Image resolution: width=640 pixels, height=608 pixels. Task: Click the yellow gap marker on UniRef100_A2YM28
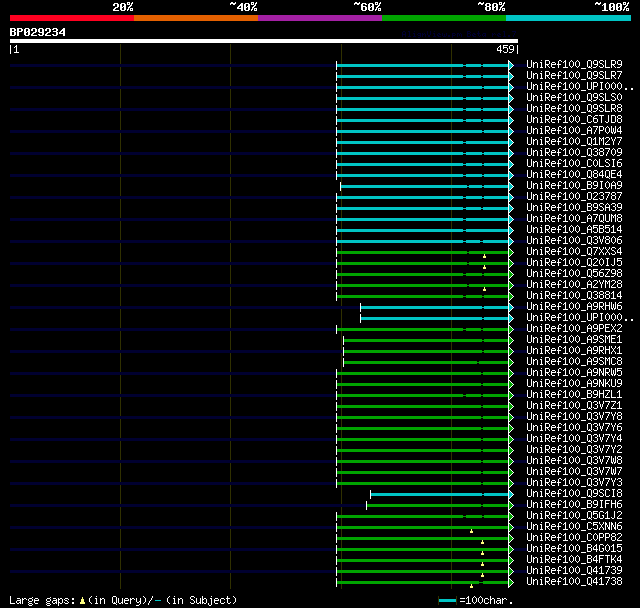[x=484, y=289]
